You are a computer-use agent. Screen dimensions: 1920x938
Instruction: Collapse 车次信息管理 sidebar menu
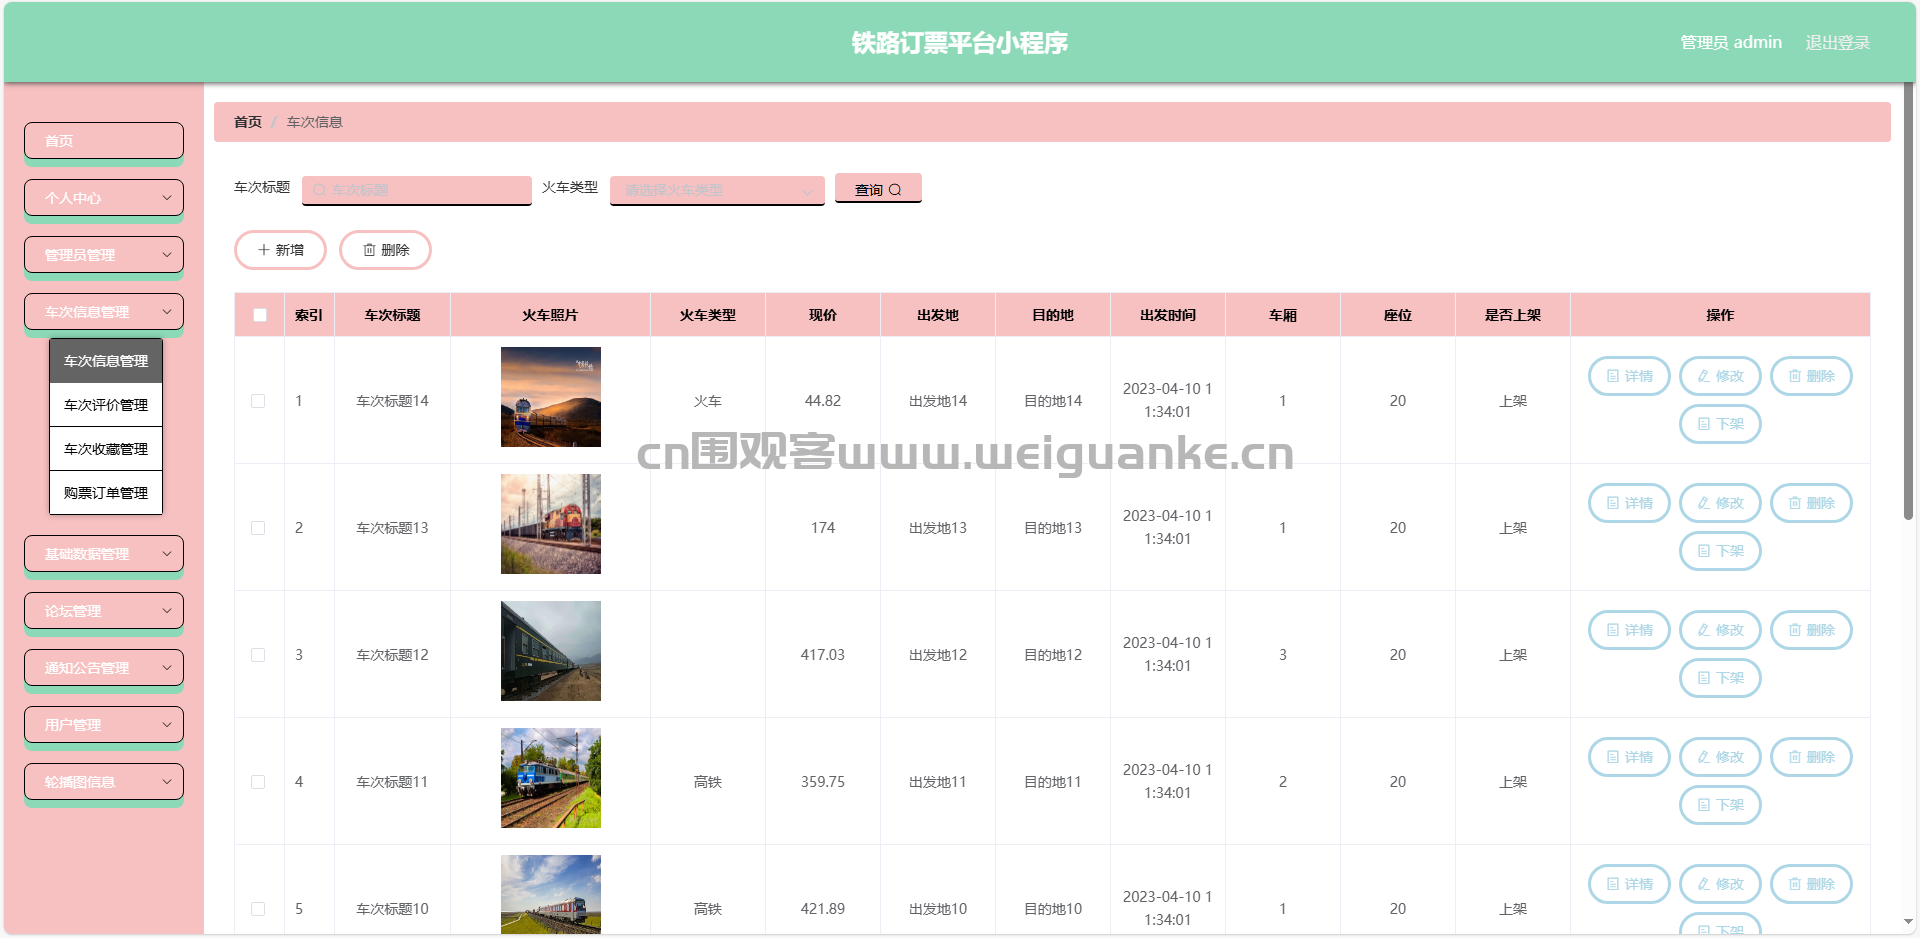tap(104, 312)
